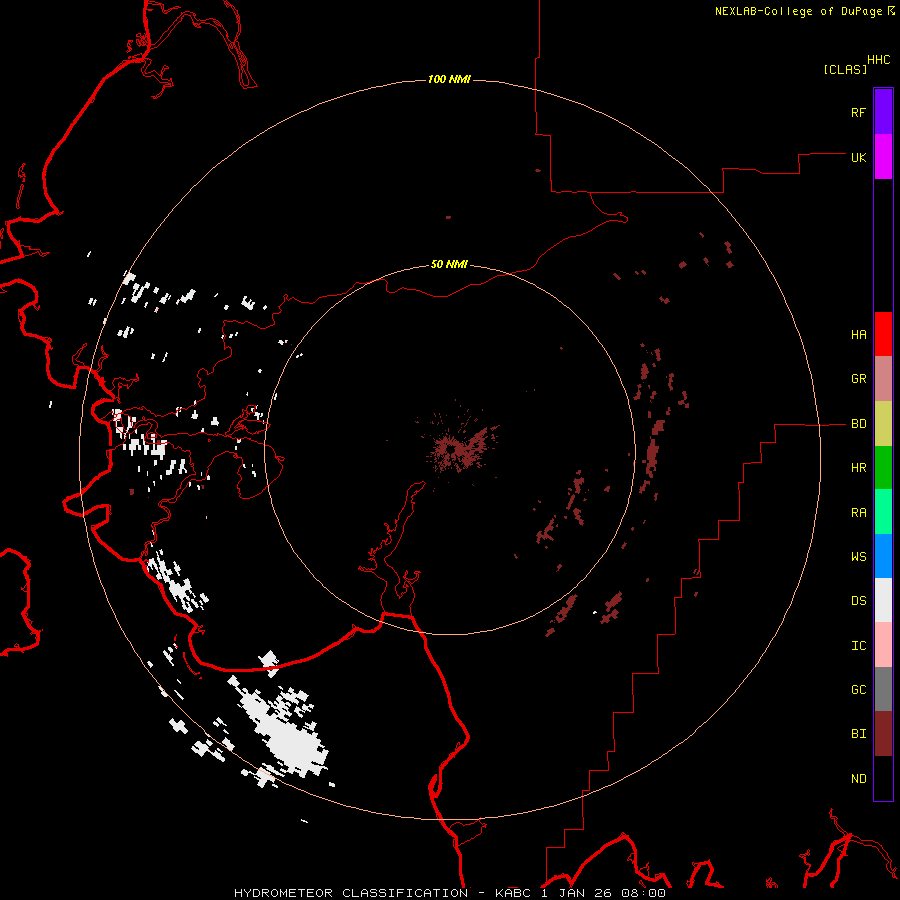Click the DS legend label

pyautogui.click(x=858, y=601)
